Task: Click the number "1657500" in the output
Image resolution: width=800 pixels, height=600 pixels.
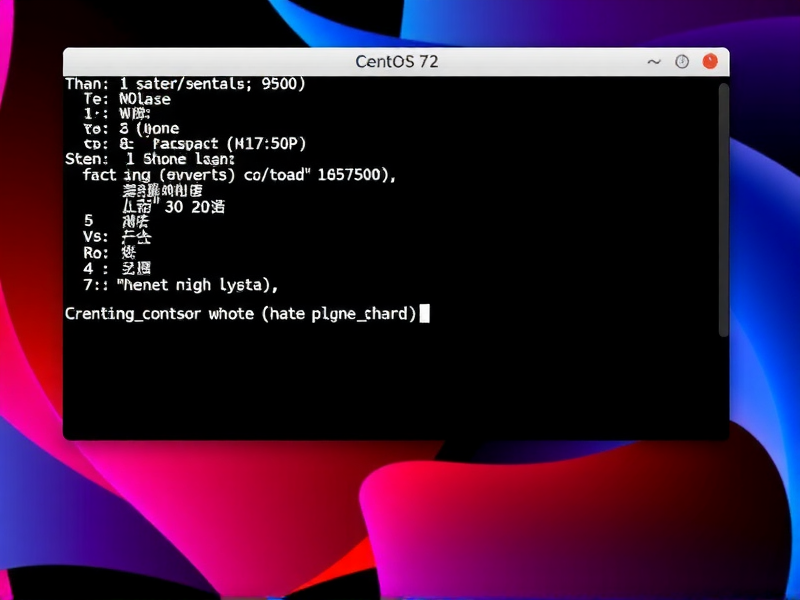Action: 355,174
